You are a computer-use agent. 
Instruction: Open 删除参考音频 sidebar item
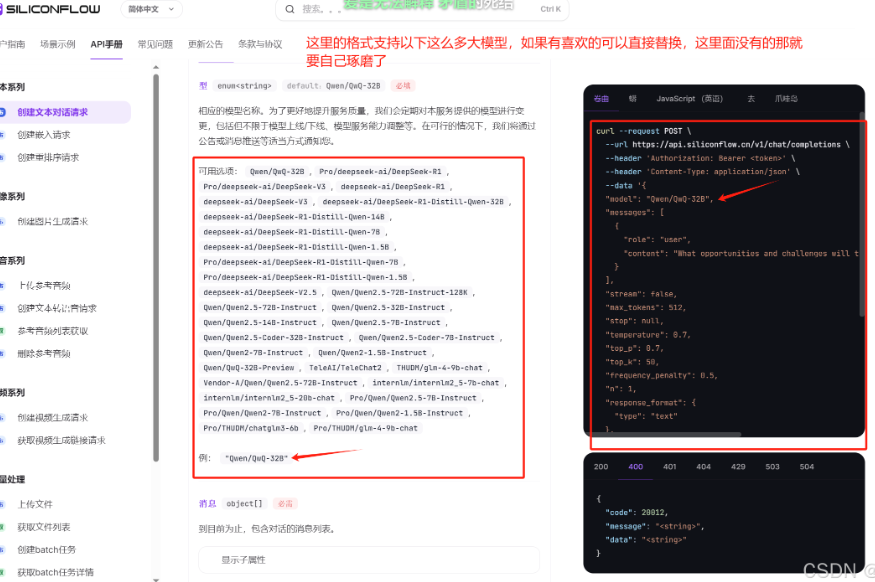[x=44, y=353]
